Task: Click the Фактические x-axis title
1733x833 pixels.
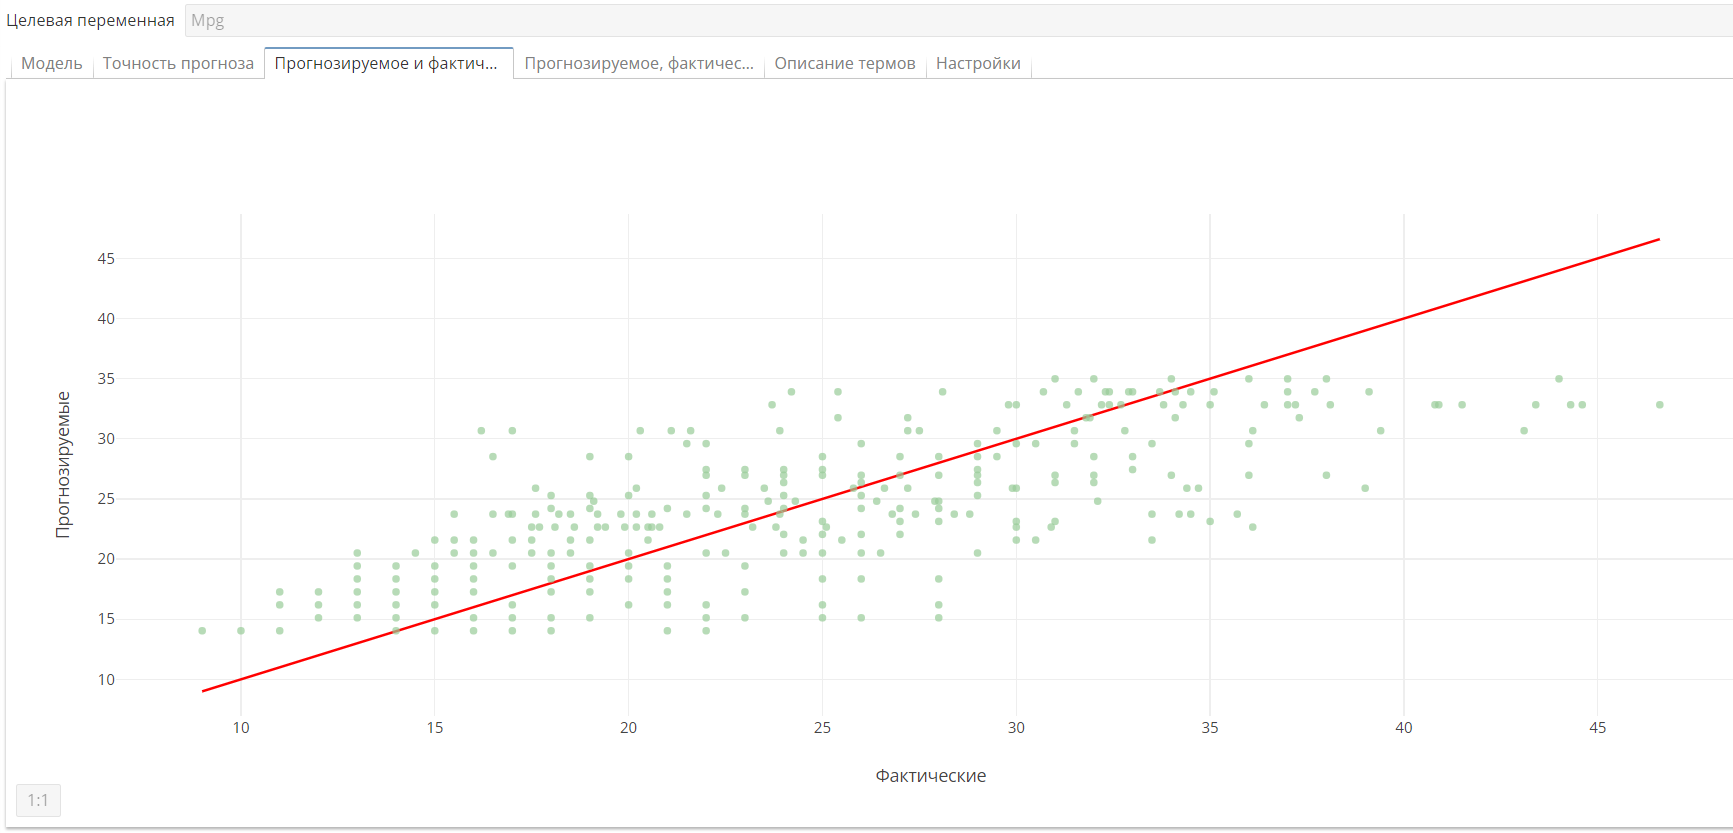Action: 931,776
